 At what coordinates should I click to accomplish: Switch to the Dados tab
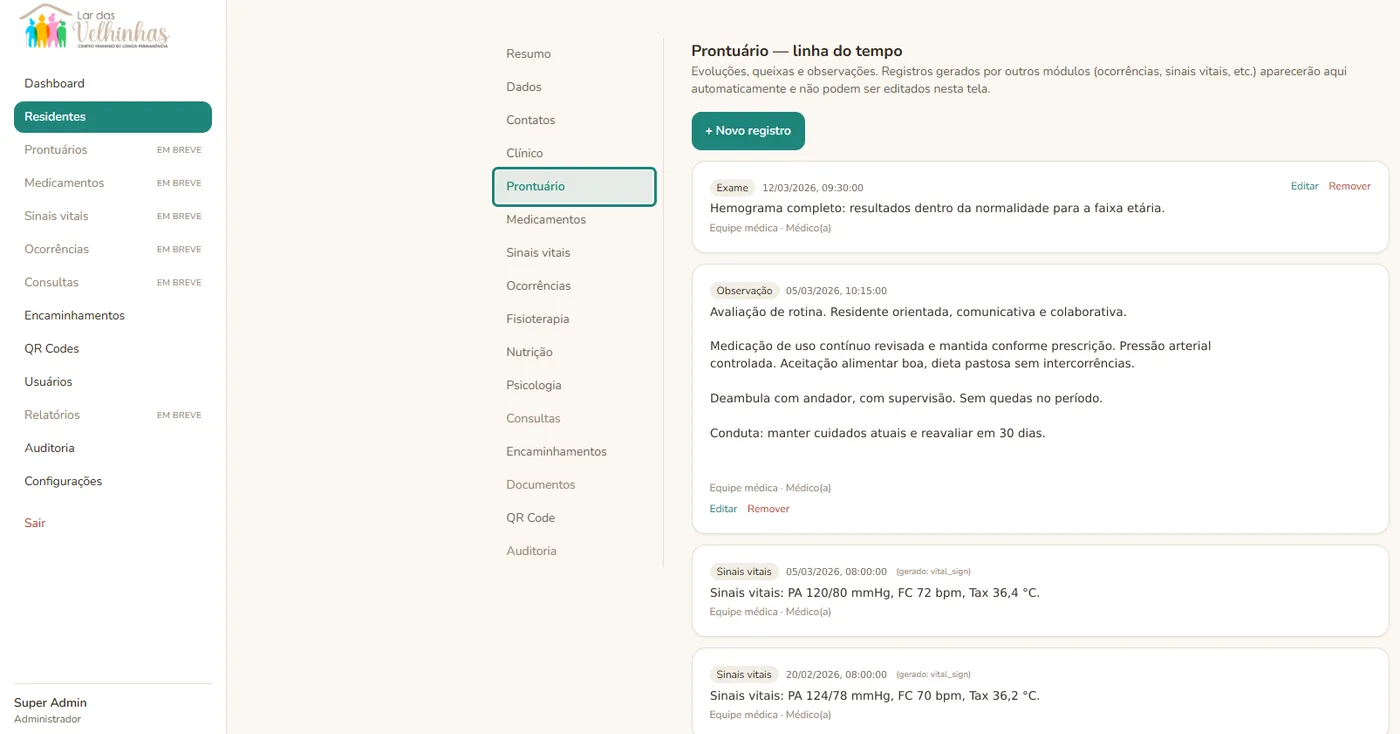point(574,87)
